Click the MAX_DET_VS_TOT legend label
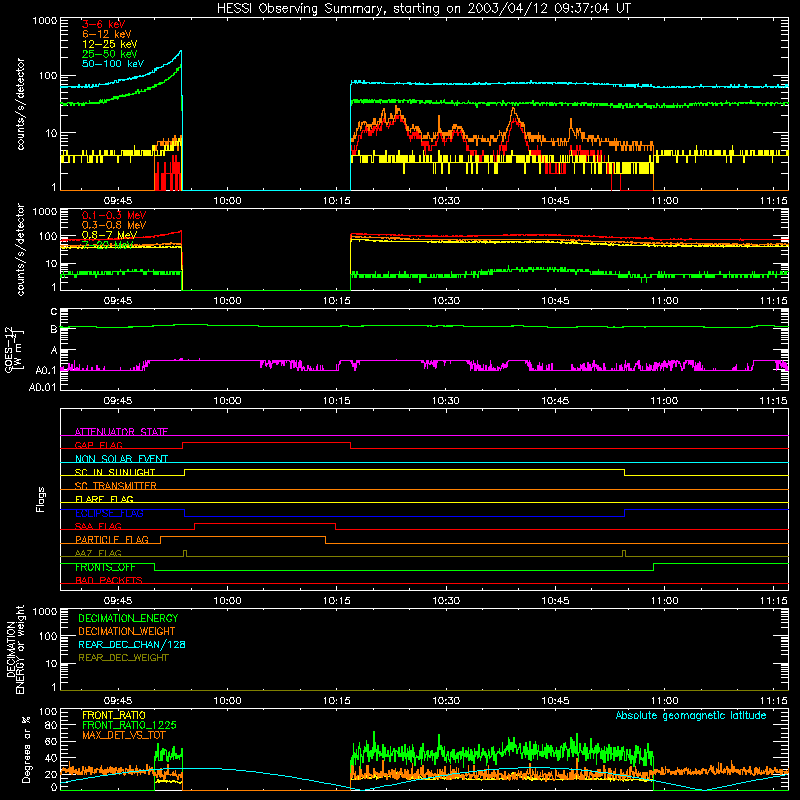Screen dimensions: 800x800 [x=124, y=735]
